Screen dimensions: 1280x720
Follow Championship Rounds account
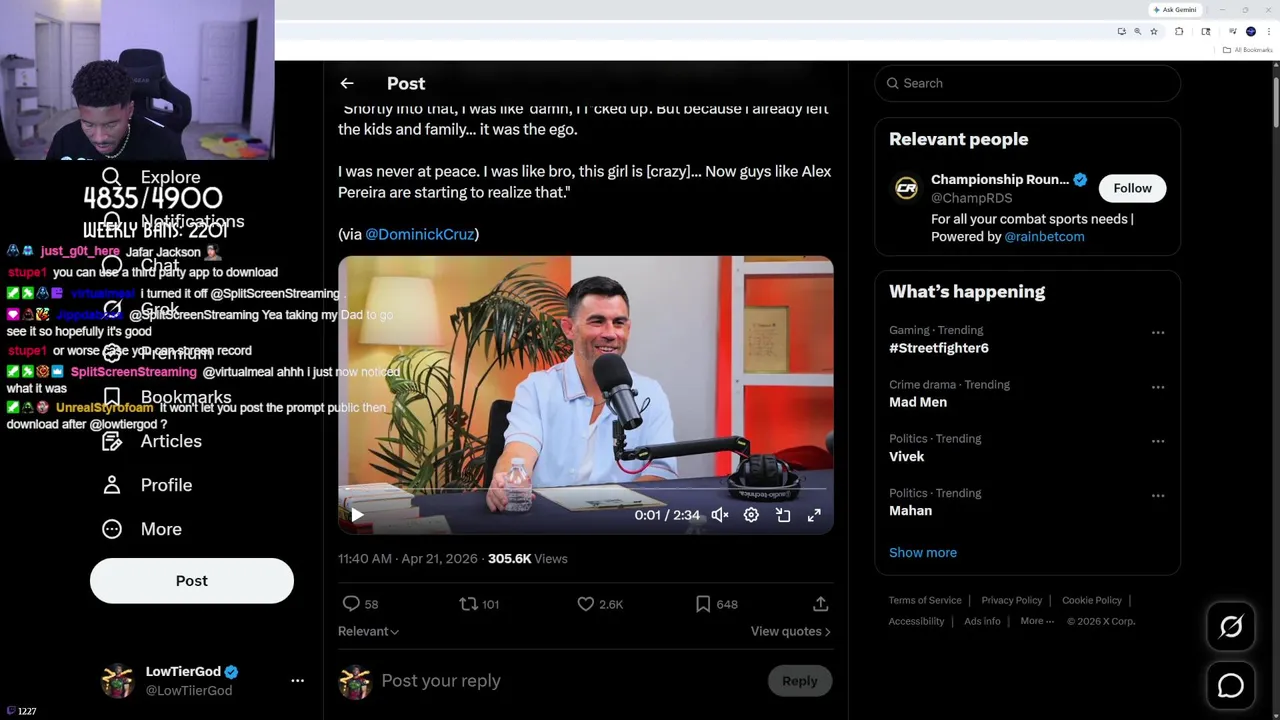(x=1133, y=188)
